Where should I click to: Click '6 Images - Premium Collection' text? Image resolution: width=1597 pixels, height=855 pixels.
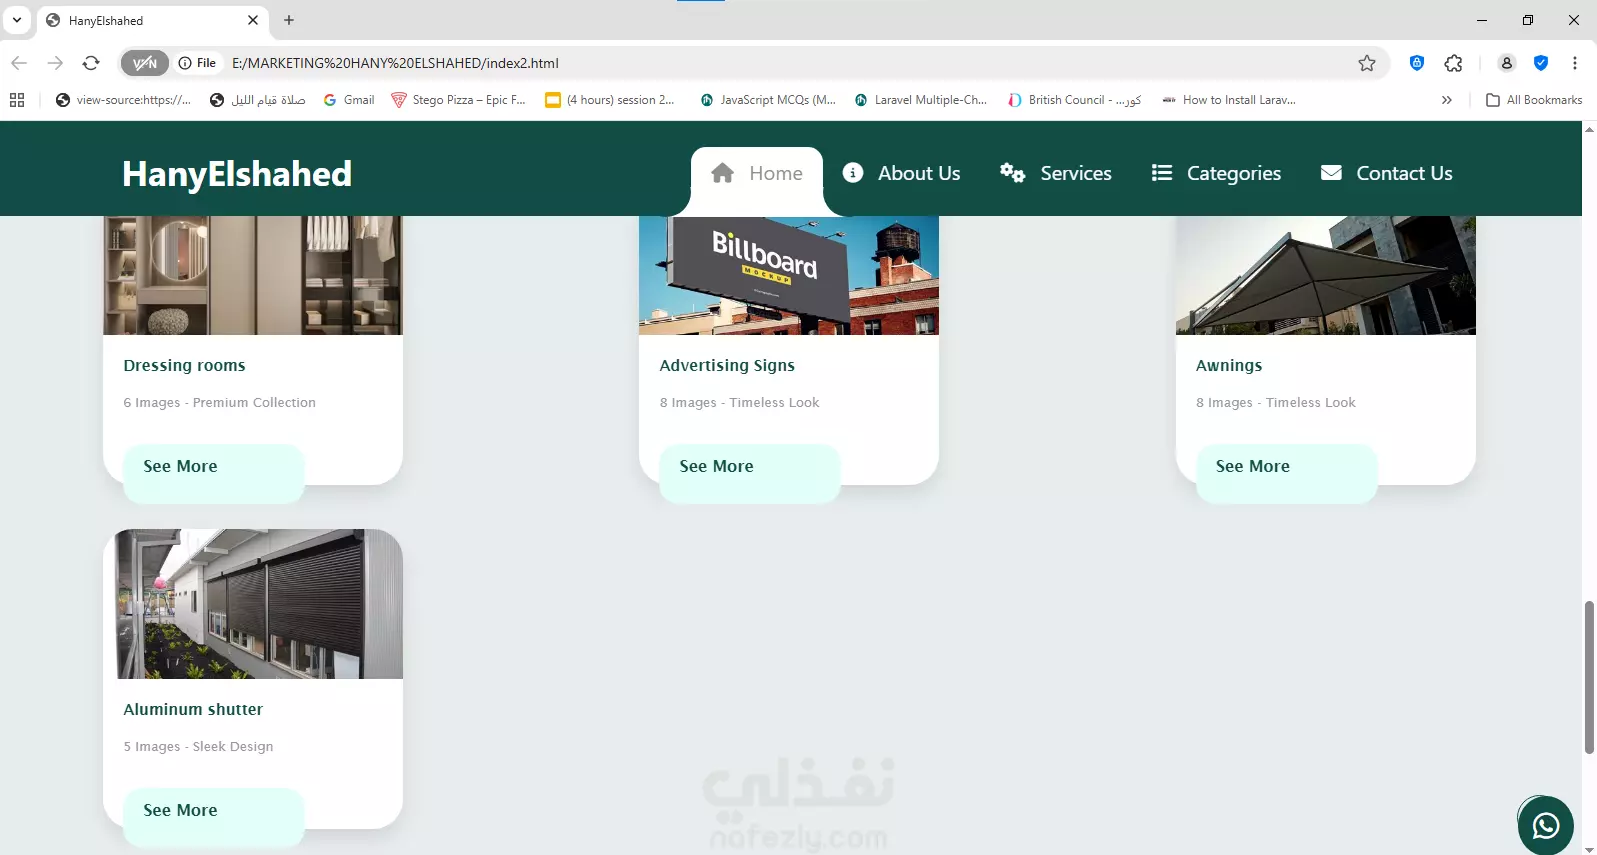click(219, 403)
